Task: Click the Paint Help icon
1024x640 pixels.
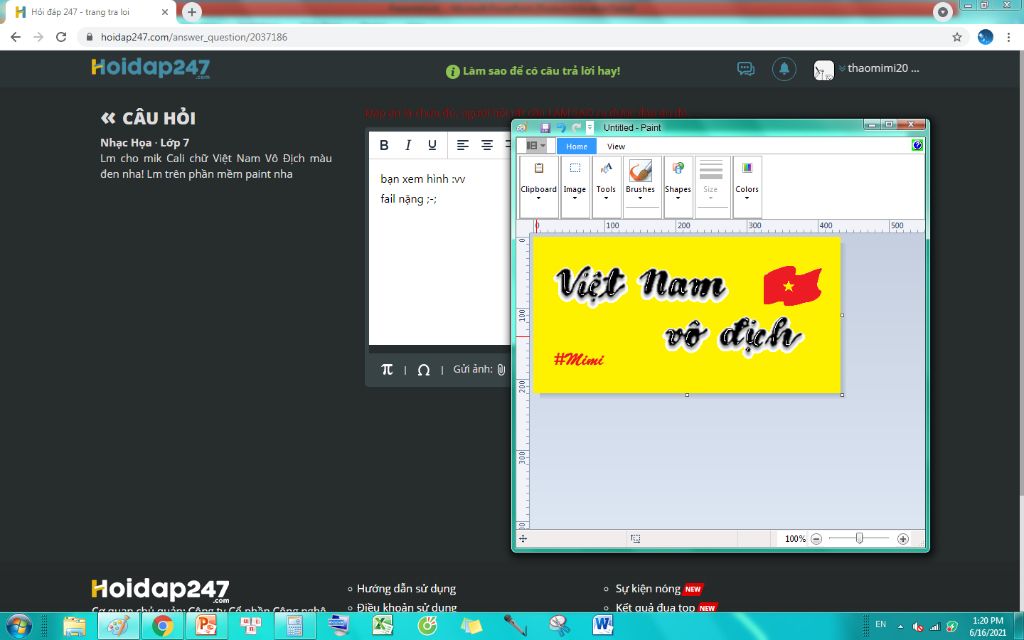Action: (917, 145)
